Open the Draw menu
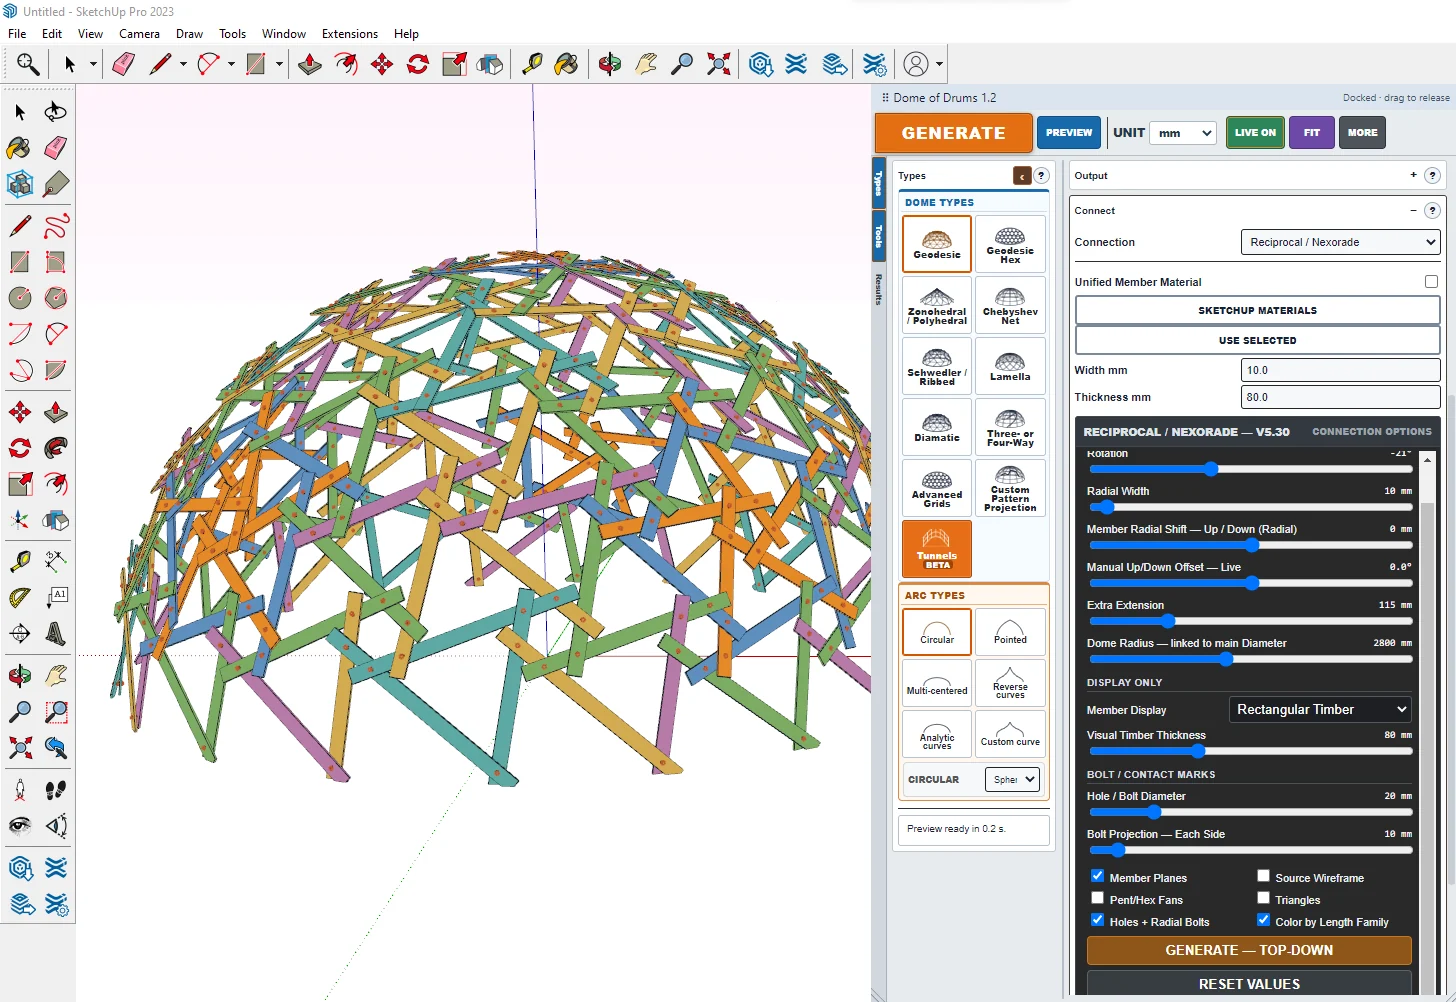1456x1002 pixels. 189,34
